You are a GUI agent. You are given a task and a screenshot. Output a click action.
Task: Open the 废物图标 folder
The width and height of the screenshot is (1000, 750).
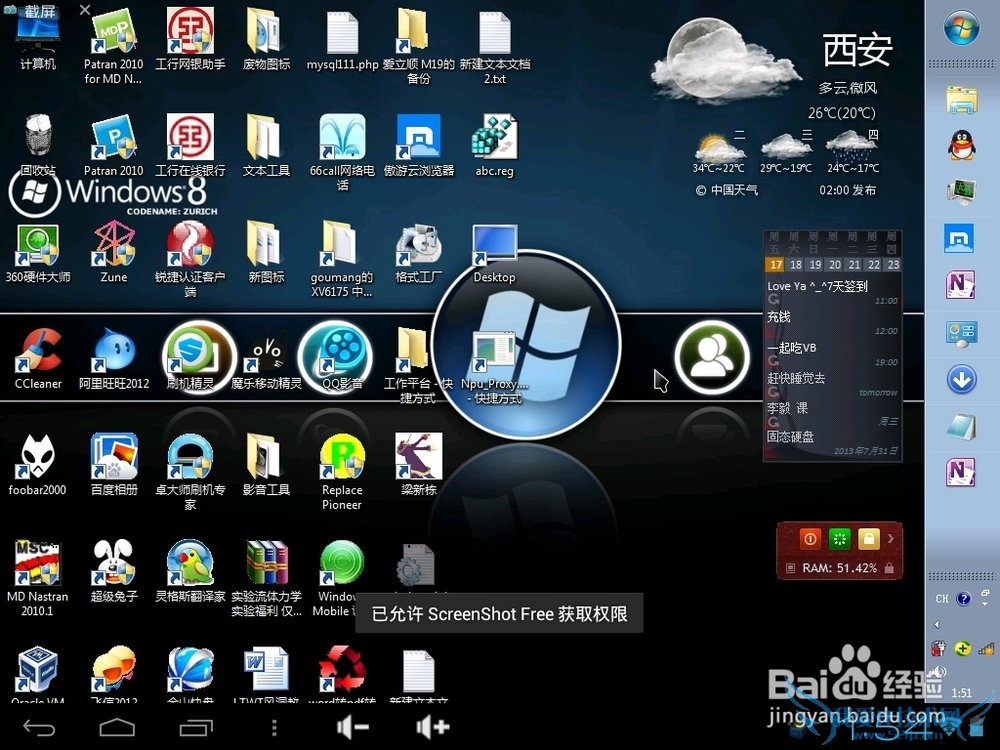(266, 40)
